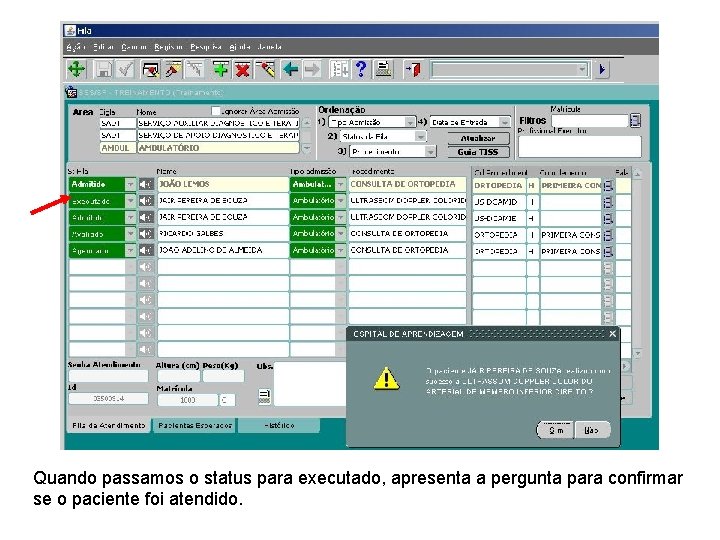This screenshot has width=720, height=540.
Task: Click the green four-arrow move icon
Action: tap(76, 70)
